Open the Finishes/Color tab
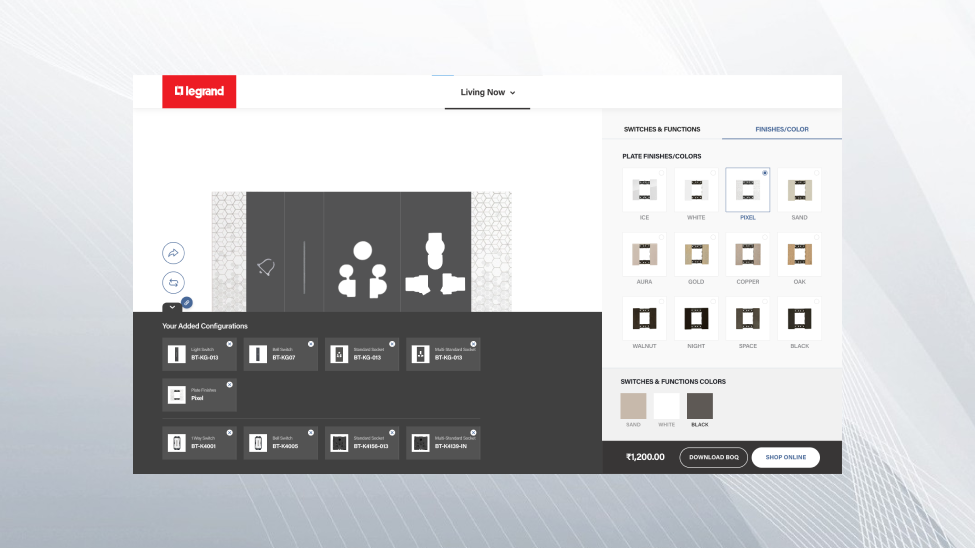This screenshot has height=548, width=975. click(x=782, y=129)
